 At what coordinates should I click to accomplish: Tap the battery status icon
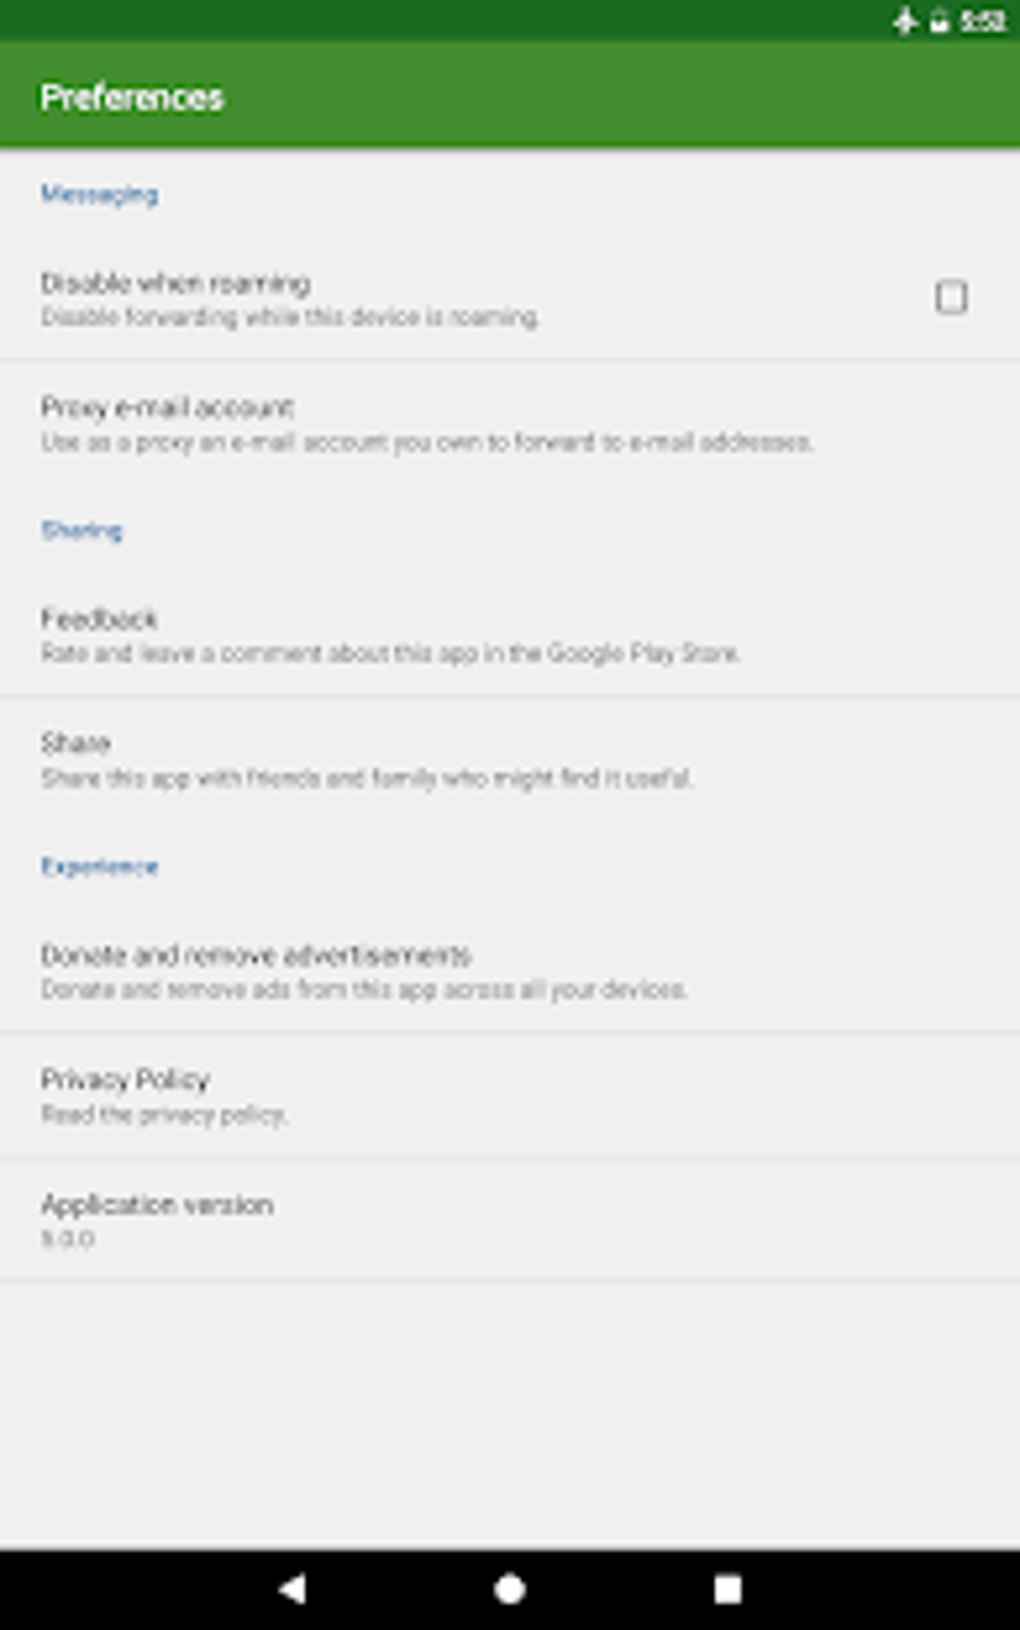coord(939,21)
